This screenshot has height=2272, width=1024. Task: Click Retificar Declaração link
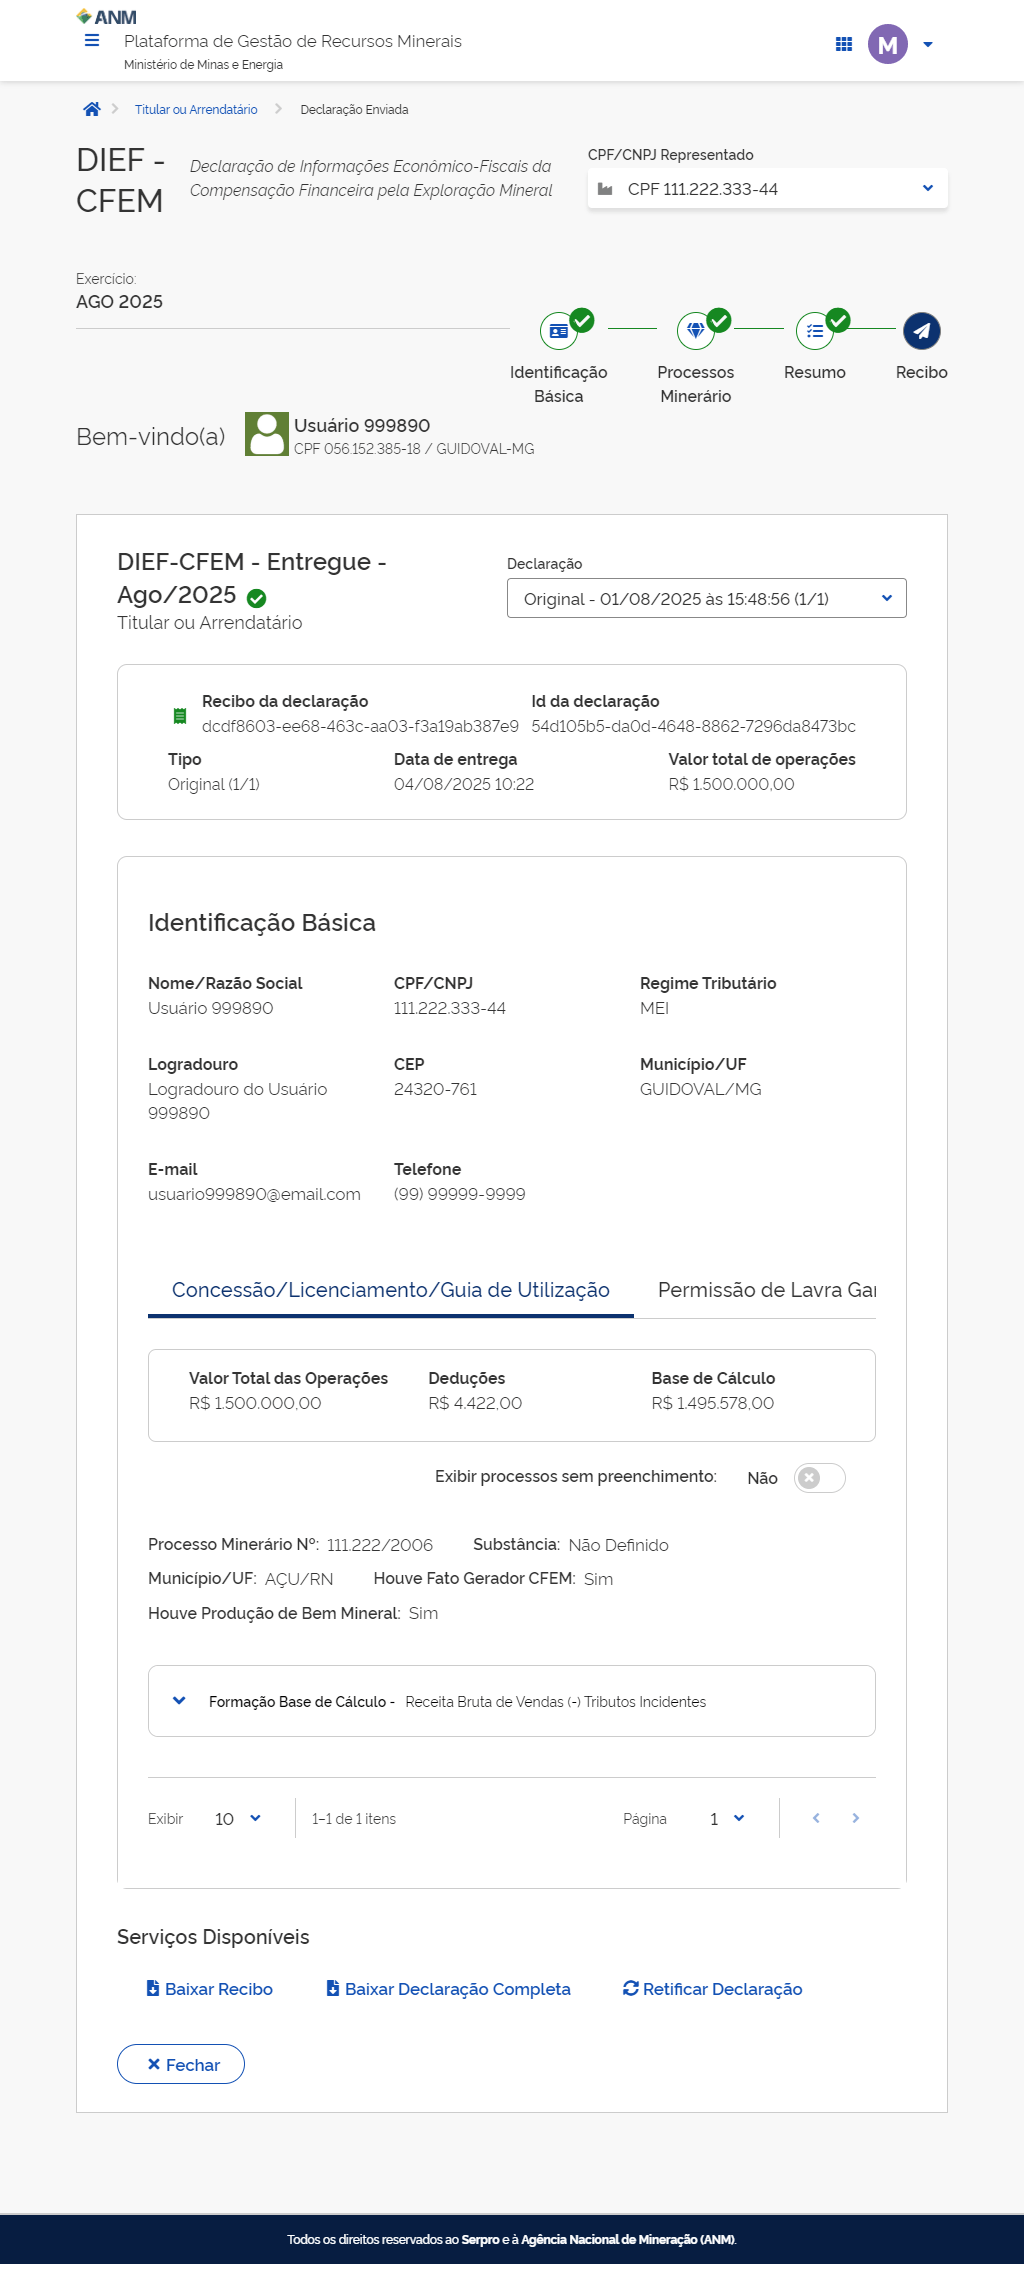(x=712, y=1989)
